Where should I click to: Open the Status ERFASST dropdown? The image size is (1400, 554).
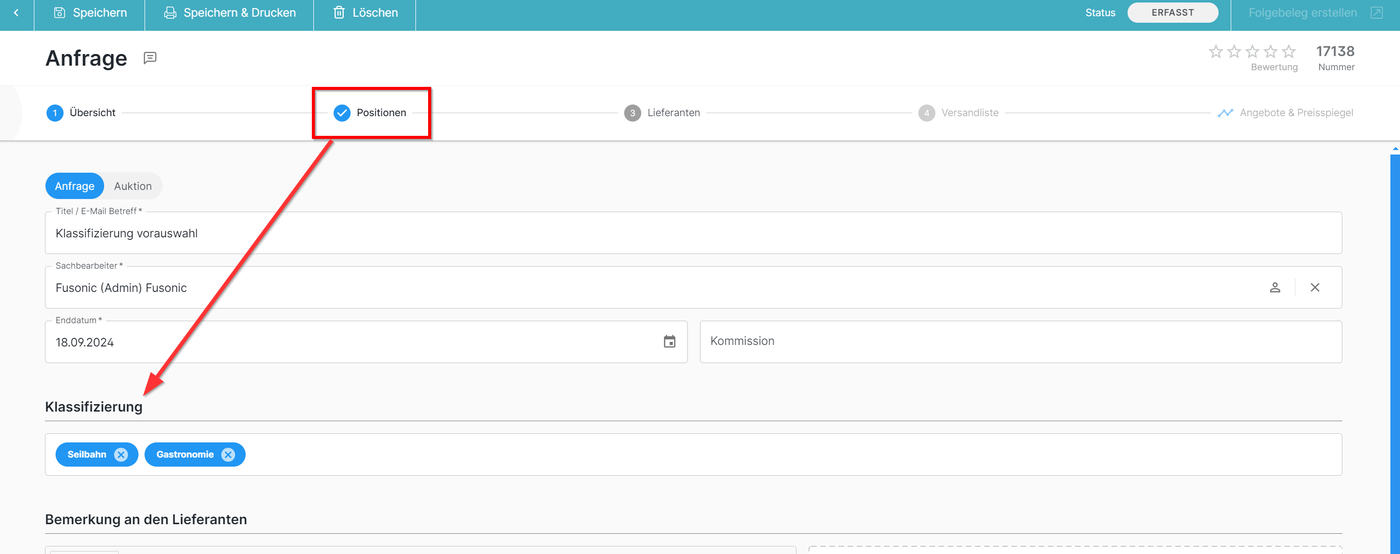(1173, 13)
